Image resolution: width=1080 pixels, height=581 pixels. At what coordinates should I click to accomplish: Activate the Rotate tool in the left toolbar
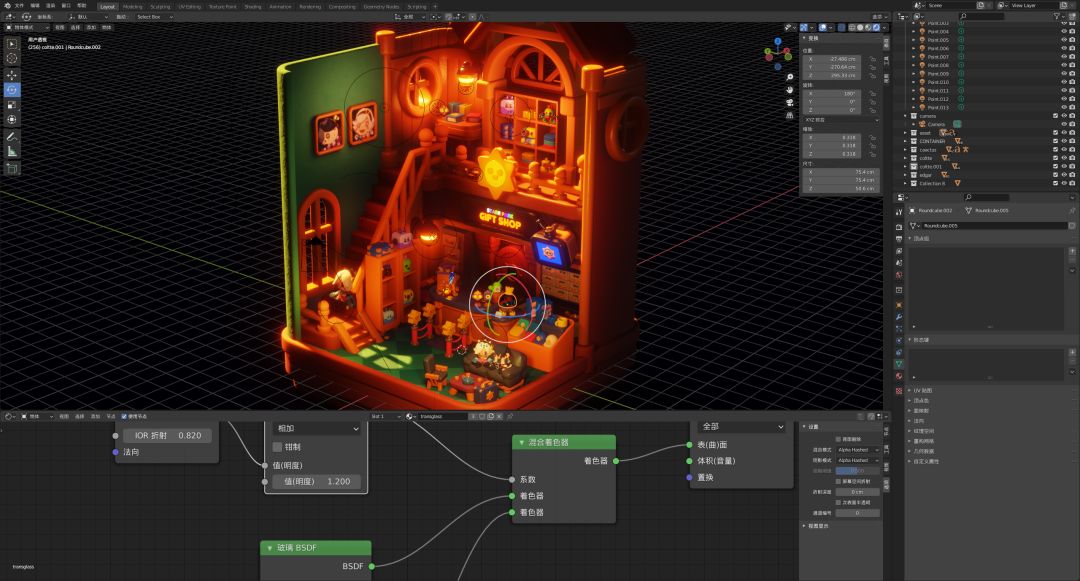[12, 89]
